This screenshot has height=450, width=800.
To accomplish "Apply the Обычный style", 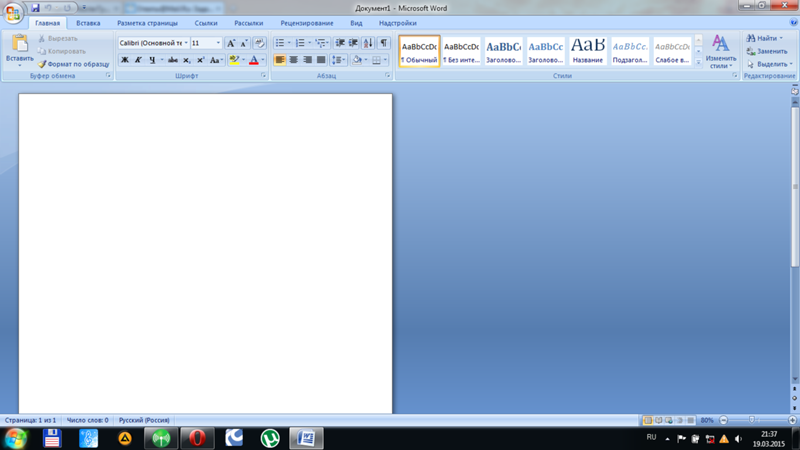I will [419, 51].
